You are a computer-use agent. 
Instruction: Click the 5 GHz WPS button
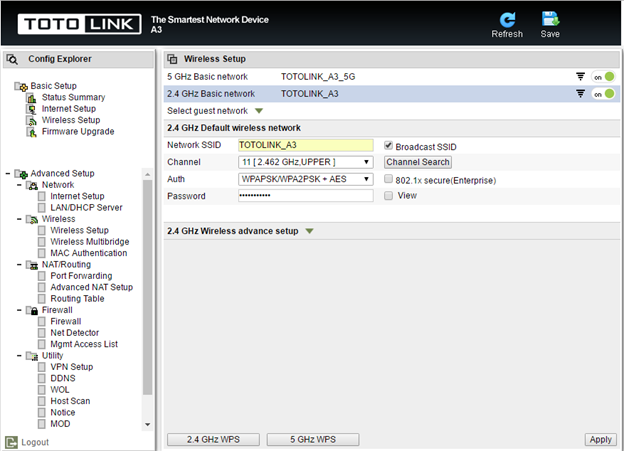pyautogui.click(x=313, y=440)
